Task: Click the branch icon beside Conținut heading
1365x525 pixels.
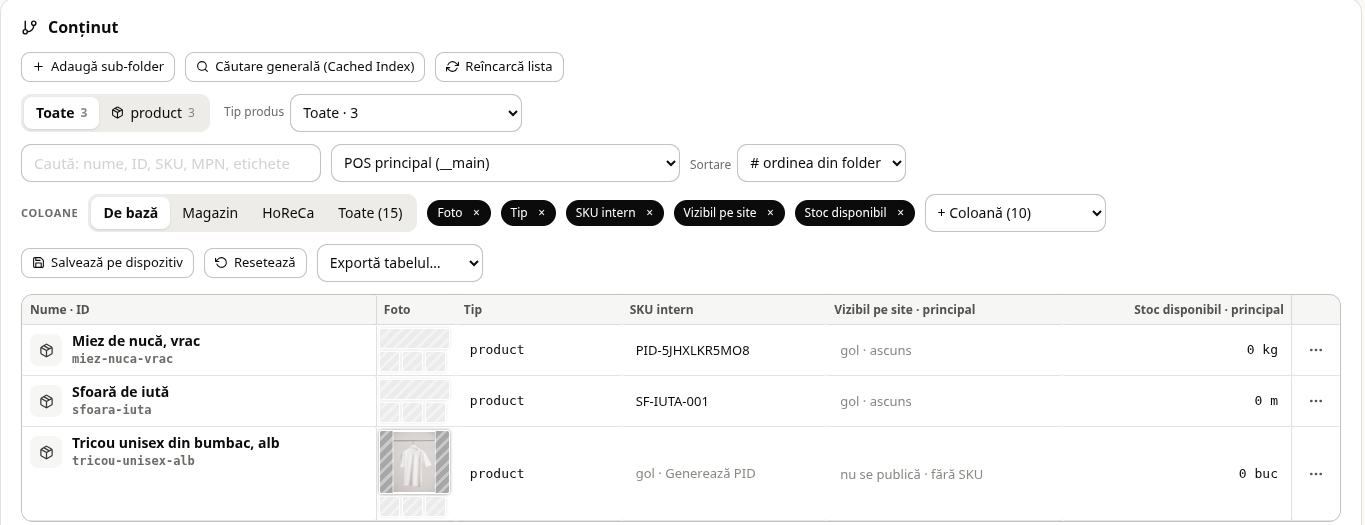Action: [x=30, y=28]
